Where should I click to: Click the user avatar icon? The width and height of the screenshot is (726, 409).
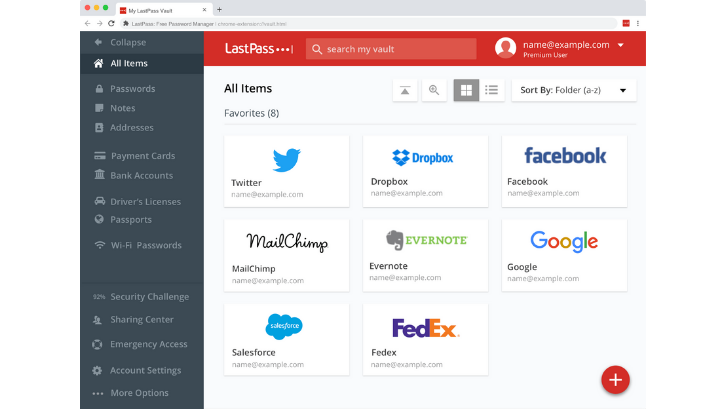click(x=506, y=48)
